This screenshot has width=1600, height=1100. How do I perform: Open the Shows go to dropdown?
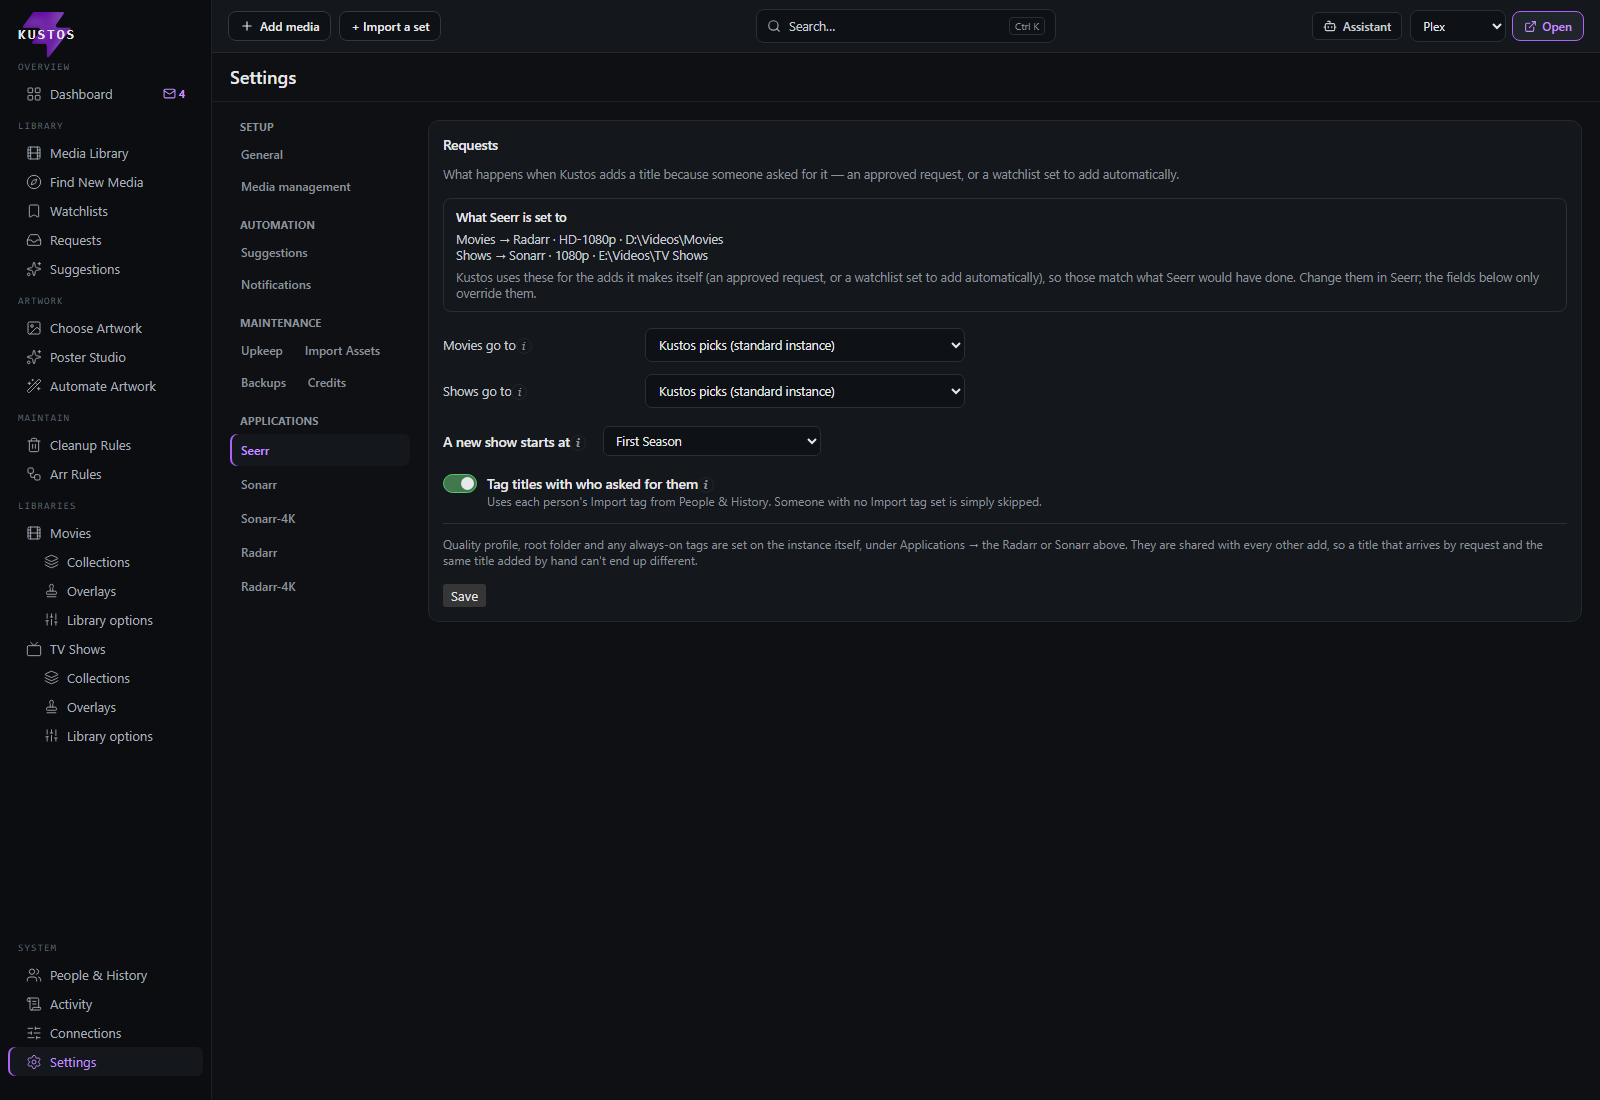(x=805, y=391)
